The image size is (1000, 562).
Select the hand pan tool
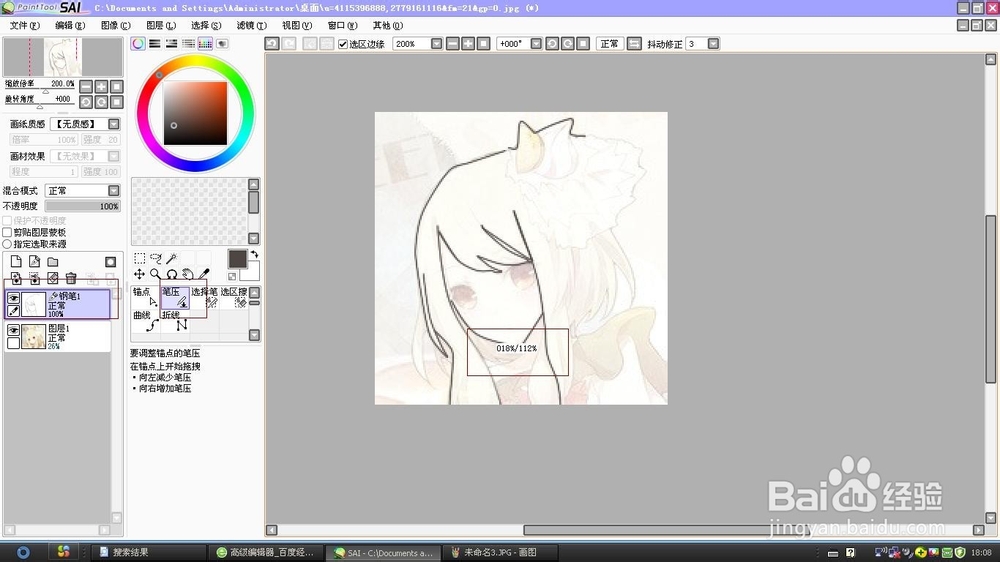(x=188, y=274)
